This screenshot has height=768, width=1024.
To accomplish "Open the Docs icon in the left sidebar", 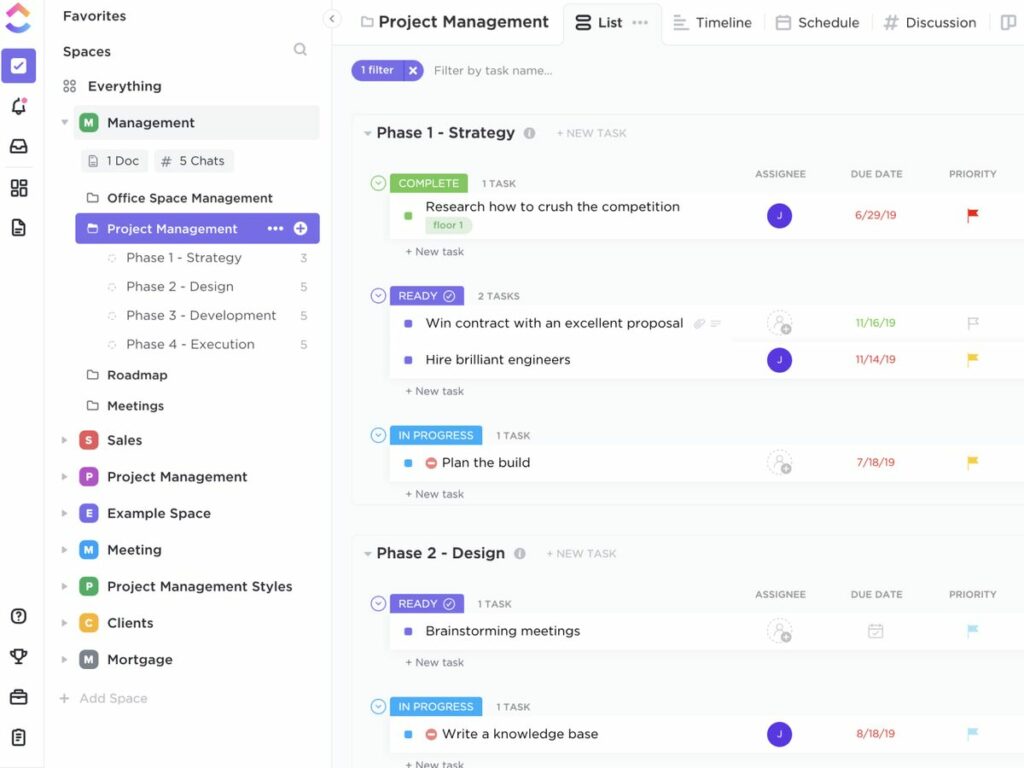I will pyautogui.click(x=20, y=227).
